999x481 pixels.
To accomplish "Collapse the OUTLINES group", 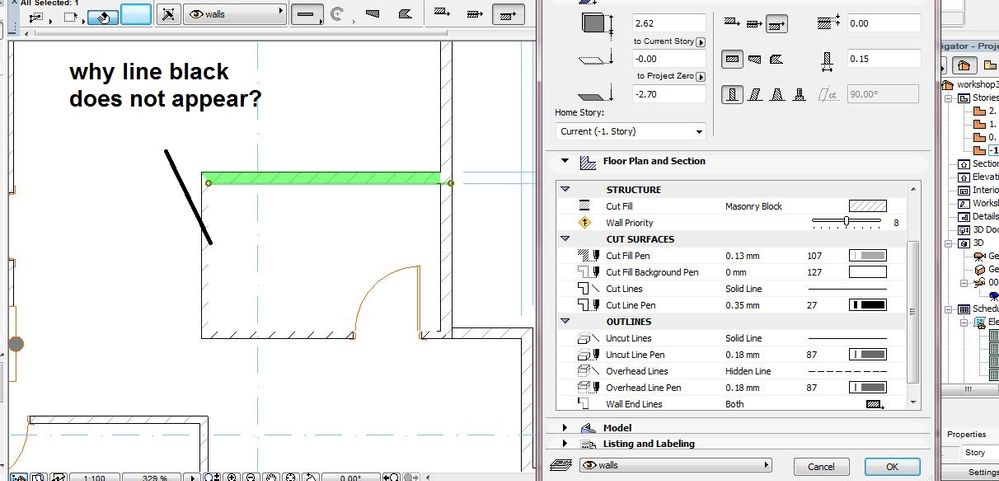I will pyautogui.click(x=564, y=321).
